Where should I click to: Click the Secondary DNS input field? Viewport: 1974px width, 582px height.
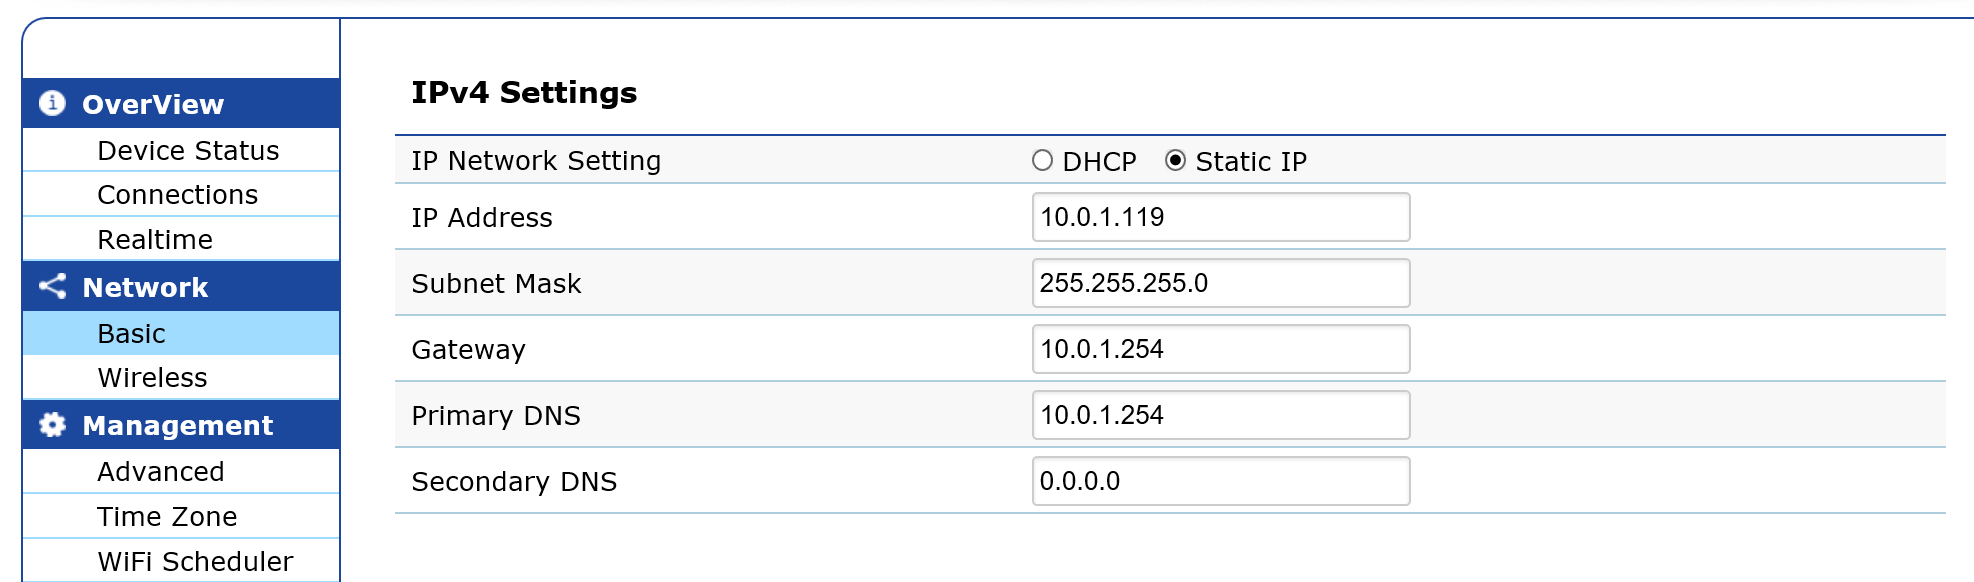pyautogui.click(x=1221, y=481)
